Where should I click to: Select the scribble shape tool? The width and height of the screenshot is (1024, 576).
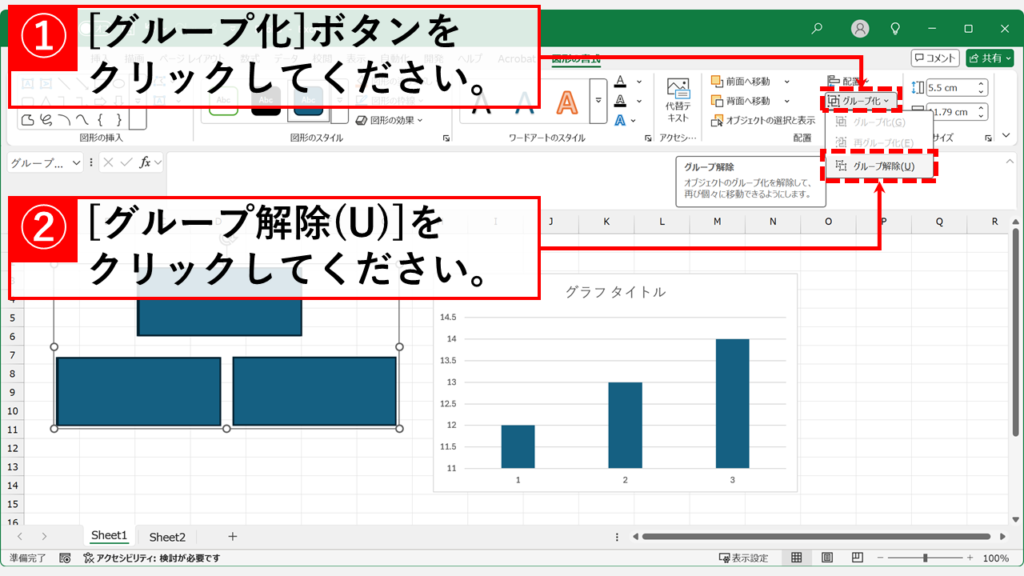[46, 120]
